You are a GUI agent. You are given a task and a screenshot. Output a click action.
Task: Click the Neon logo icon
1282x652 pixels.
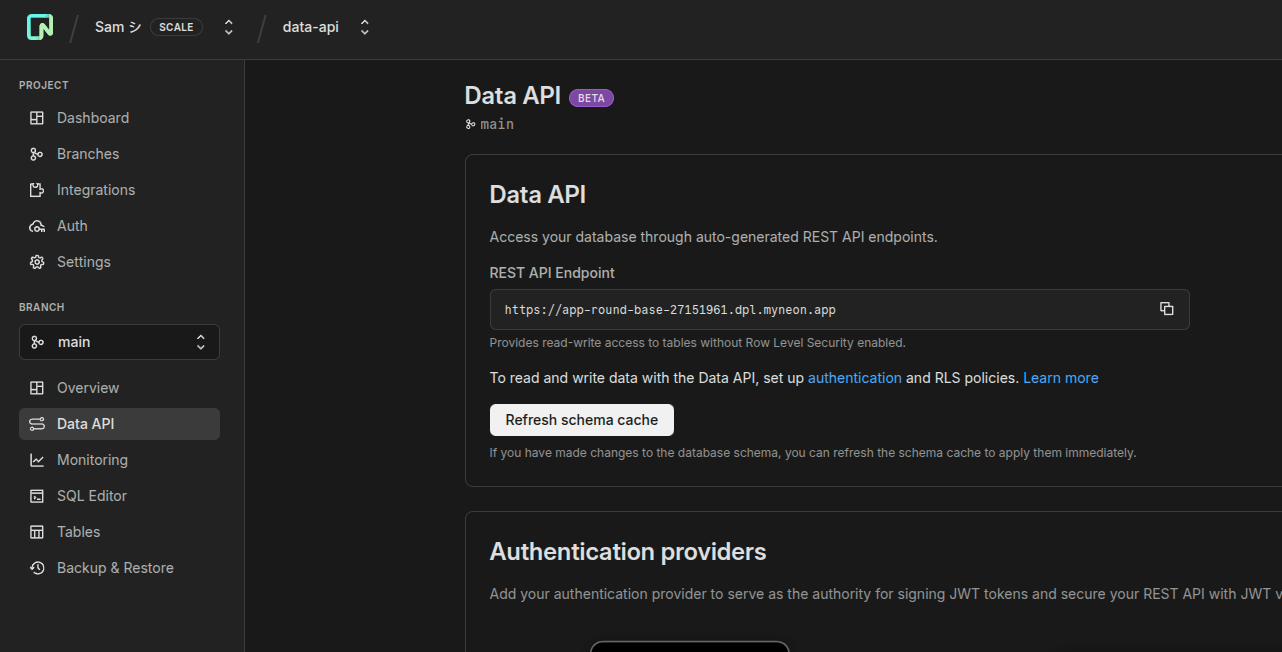tap(40, 27)
